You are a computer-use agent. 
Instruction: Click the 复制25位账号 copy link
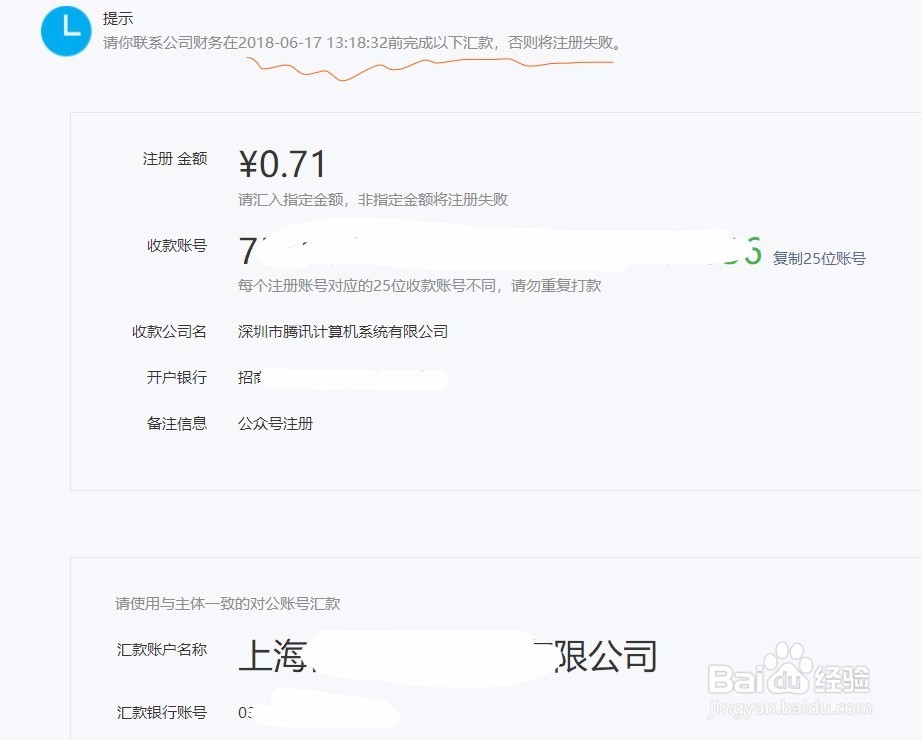click(x=819, y=258)
